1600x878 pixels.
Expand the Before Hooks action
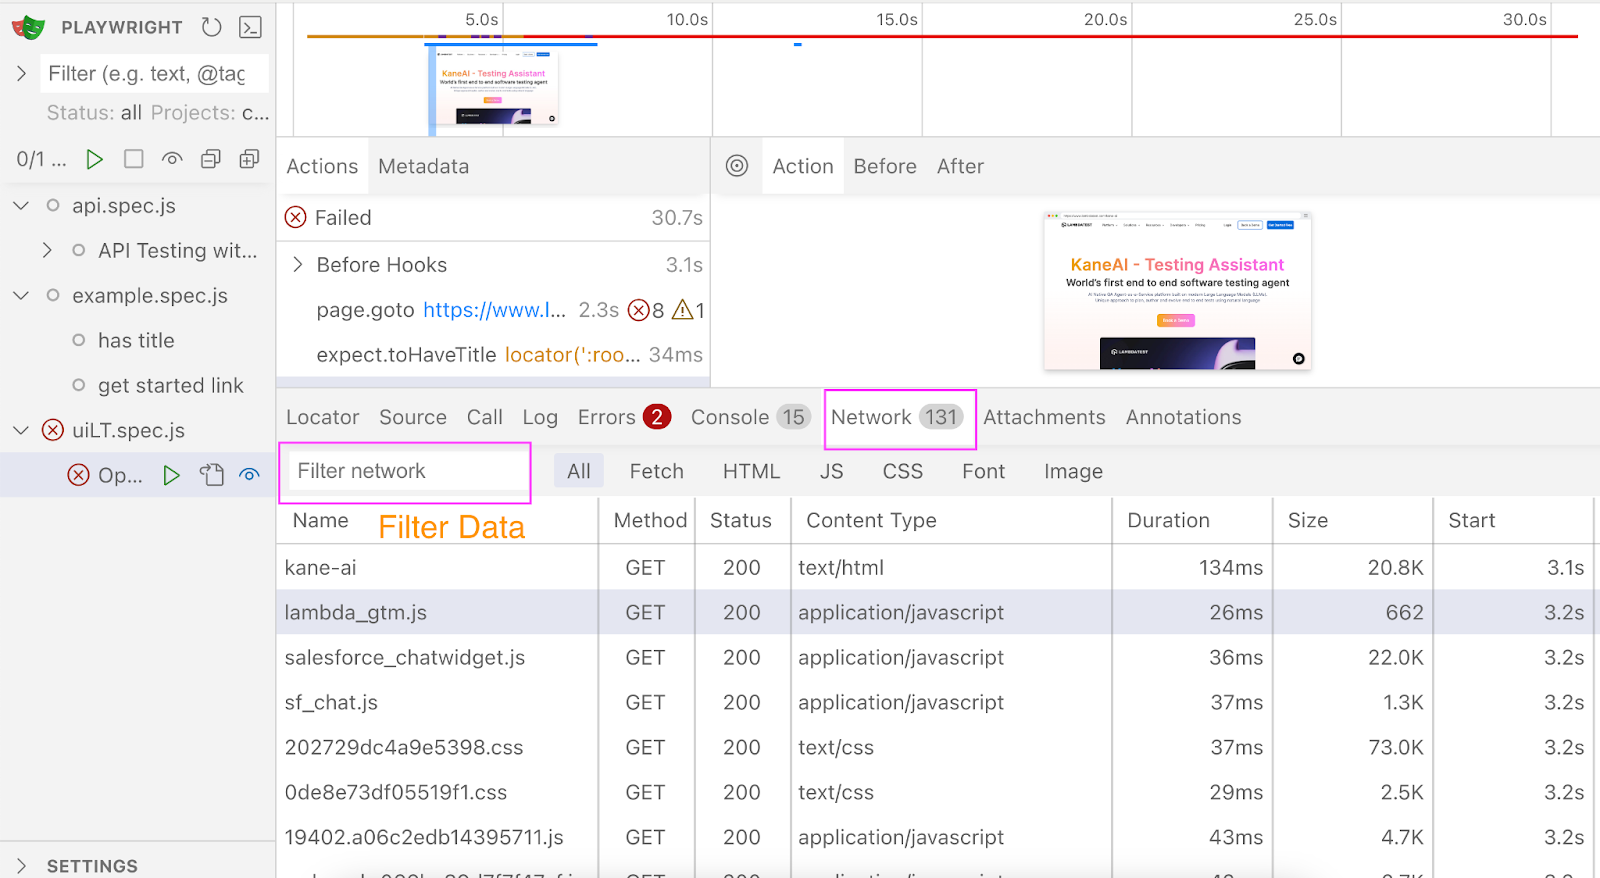point(297,264)
